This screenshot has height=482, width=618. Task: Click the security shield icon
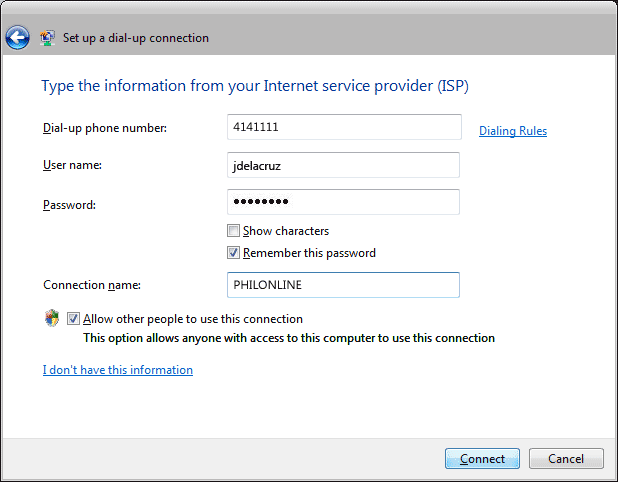[52, 318]
